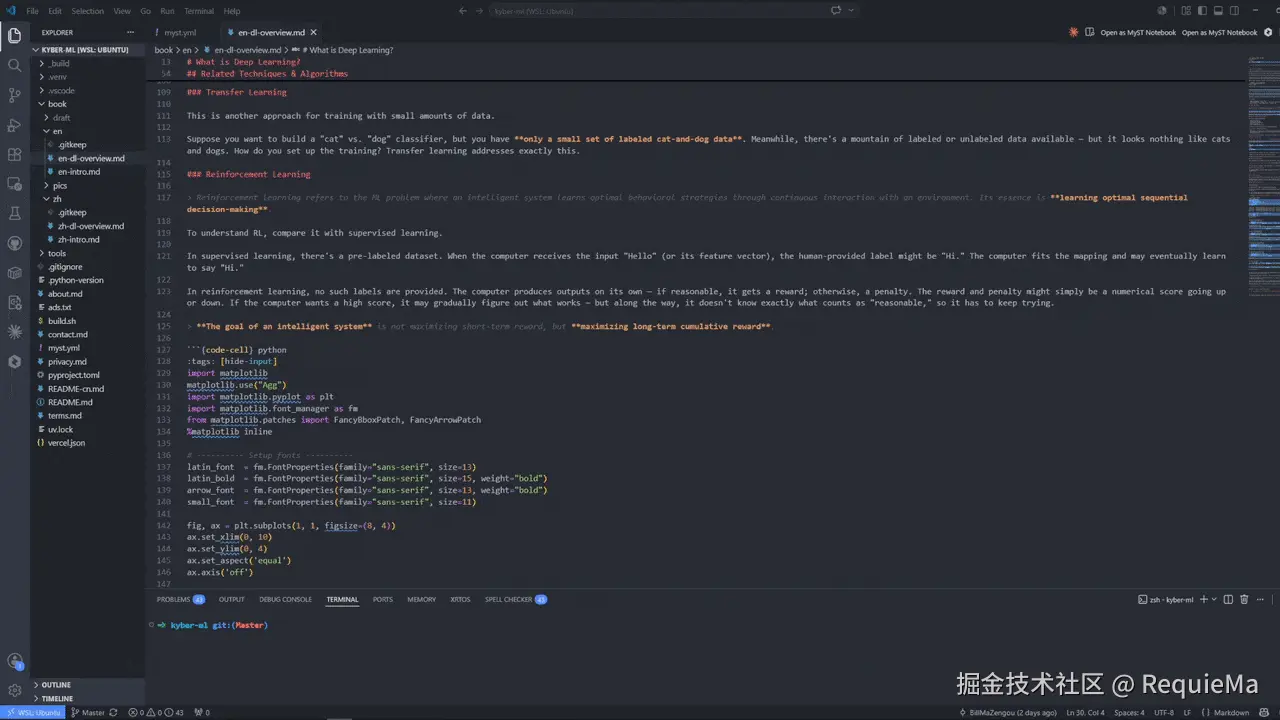Expand the pics folder
The image size is (1280, 720).
89,186
